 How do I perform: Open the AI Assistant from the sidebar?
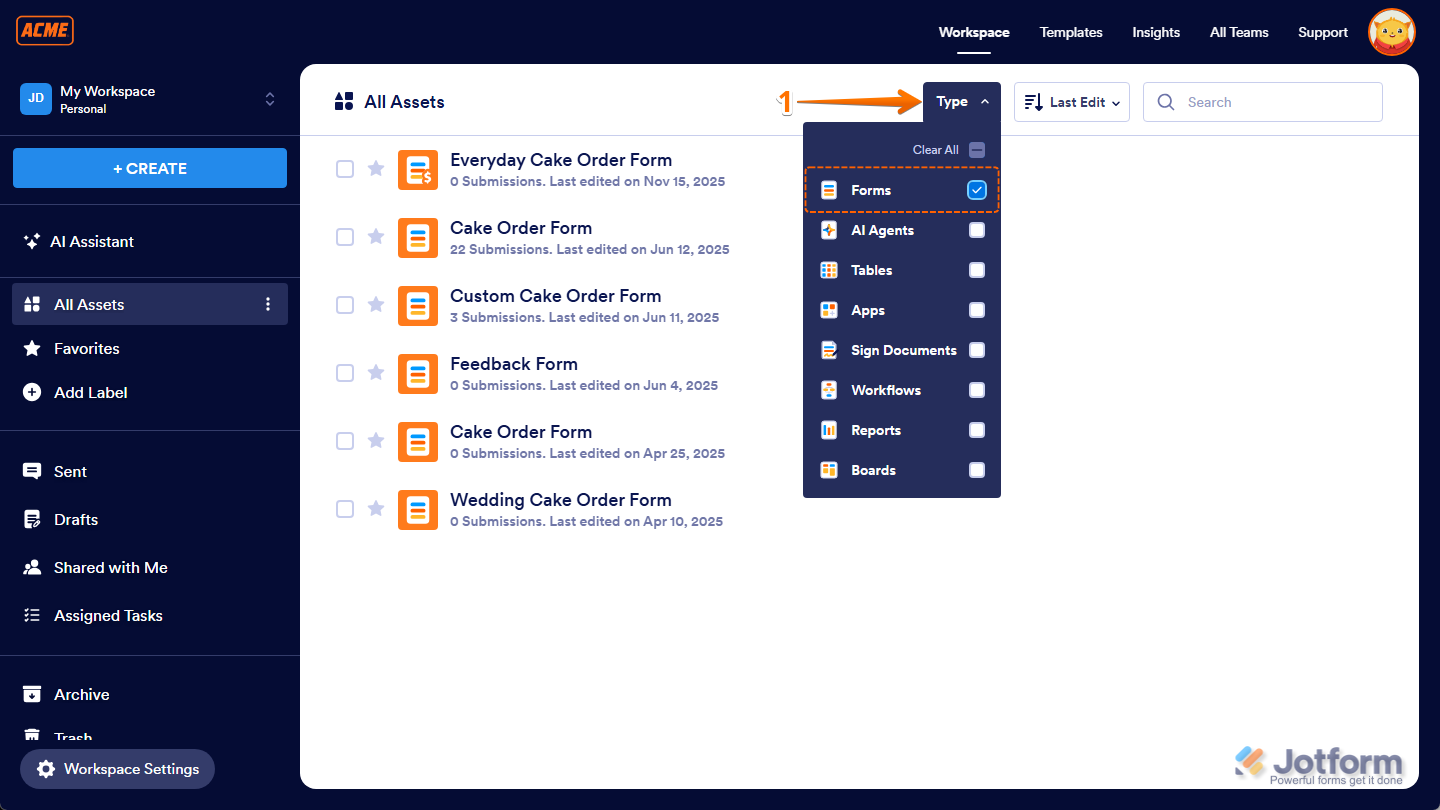pos(93,241)
